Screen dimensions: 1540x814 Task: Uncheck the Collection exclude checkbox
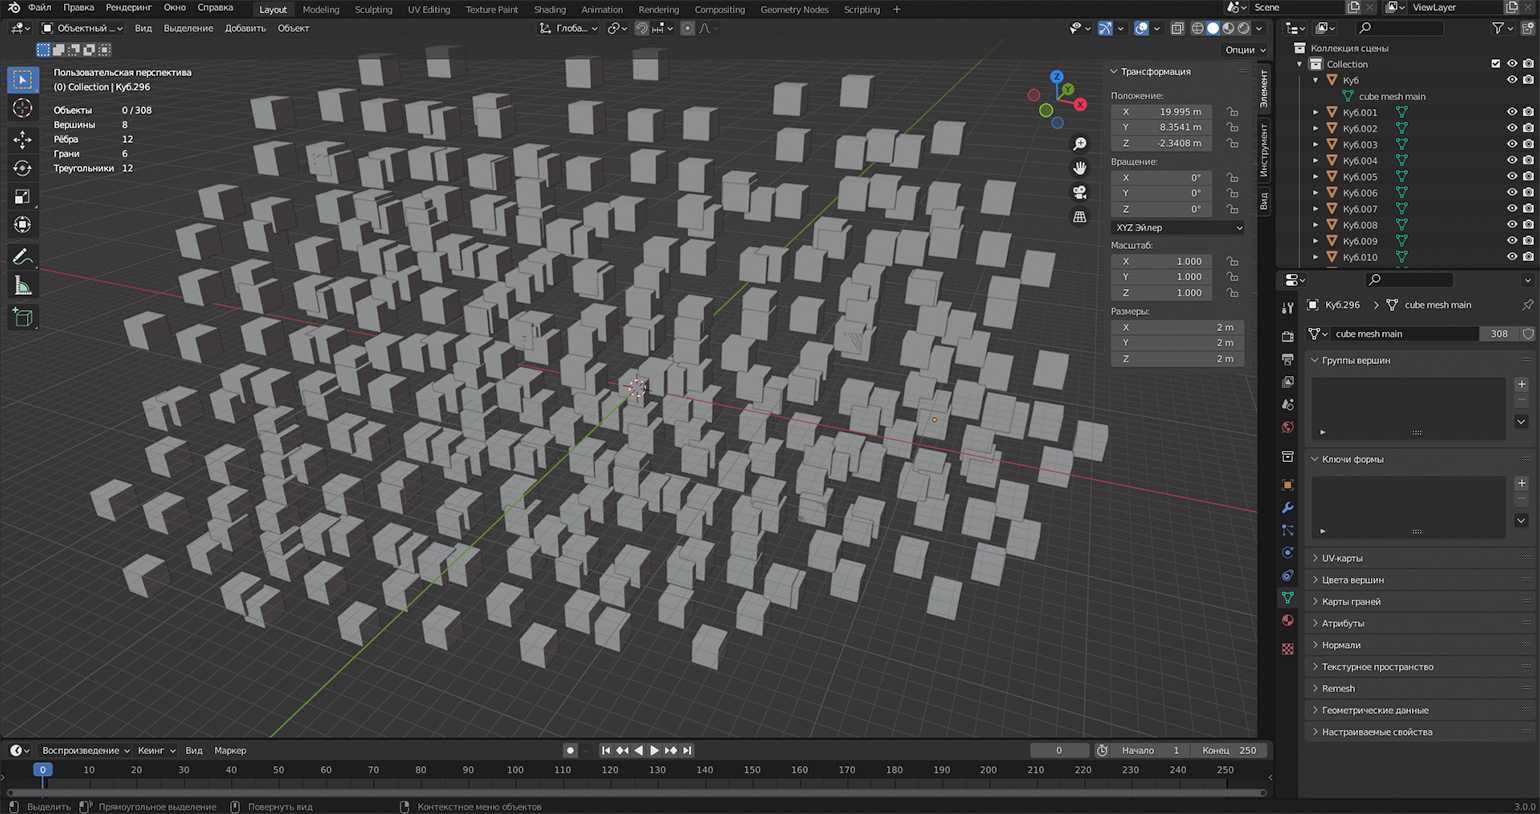[1495, 64]
